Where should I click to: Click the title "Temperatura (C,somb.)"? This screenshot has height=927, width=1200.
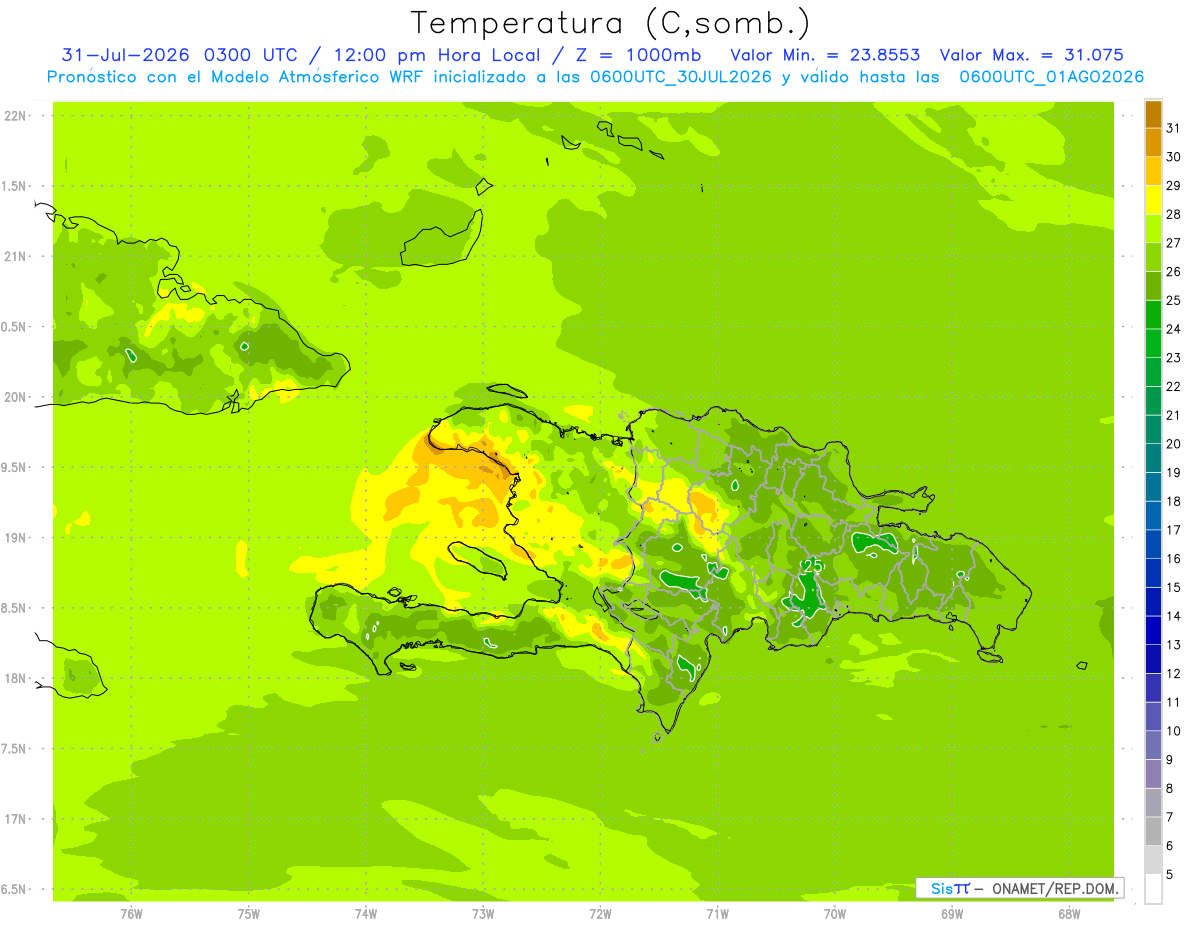point(610,23)
